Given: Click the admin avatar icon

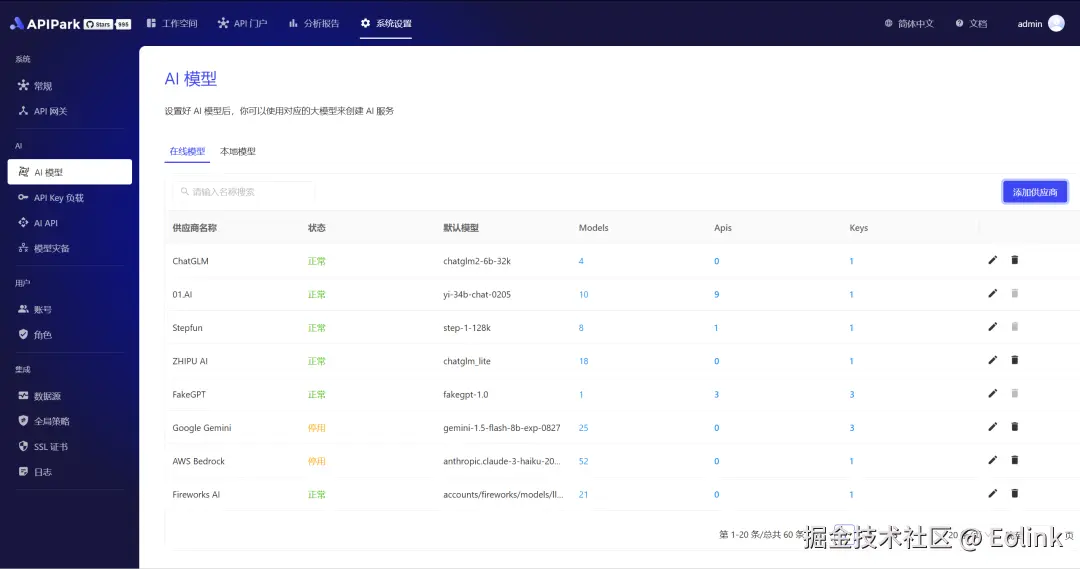Looking at the screenshot, I should pos(1056,23).
